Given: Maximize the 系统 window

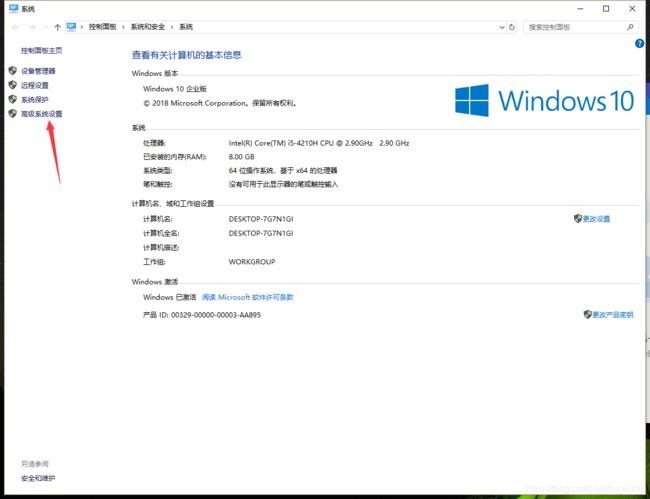Looking at the screenshot, I should (606, 9).
